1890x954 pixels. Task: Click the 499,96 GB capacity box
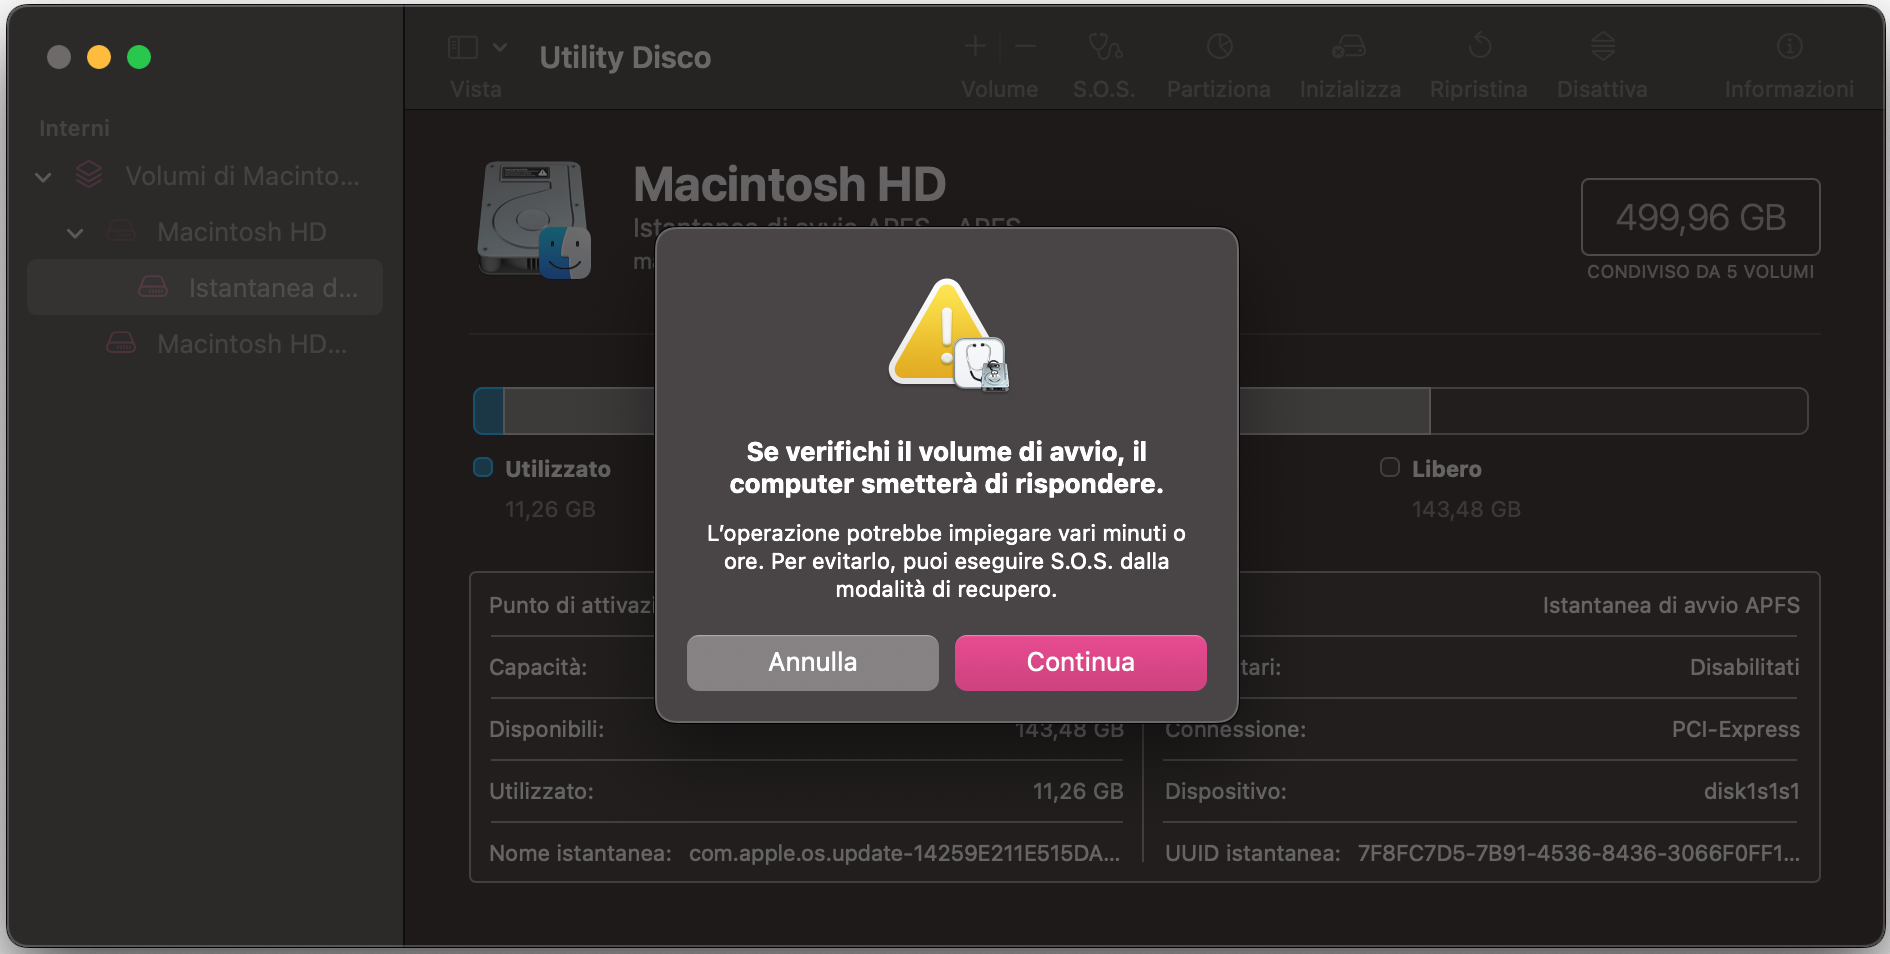[1700, 217]
